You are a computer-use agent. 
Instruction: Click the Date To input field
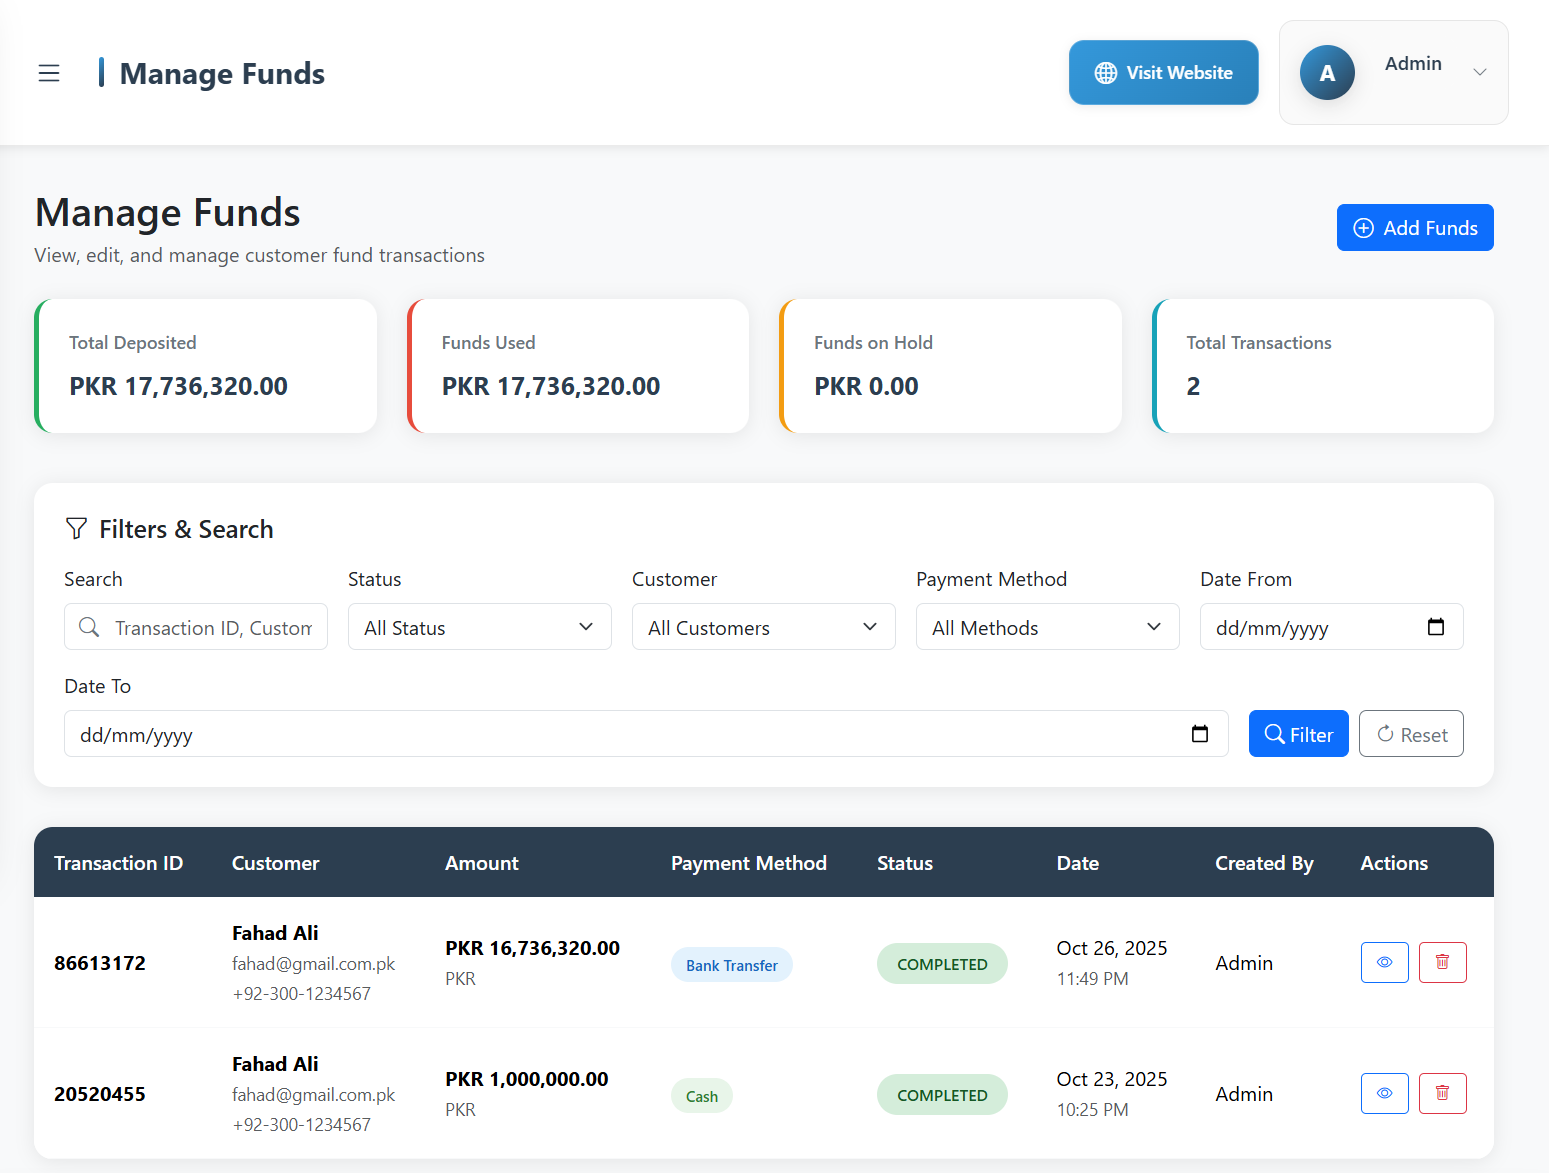[620, 734]
